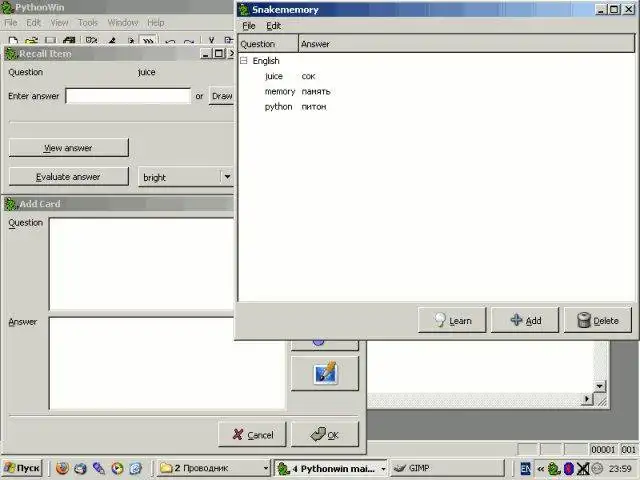Click the snake icon in Snakememory title bar
This screenshot has height=480, width=640.
coord(244,9)
